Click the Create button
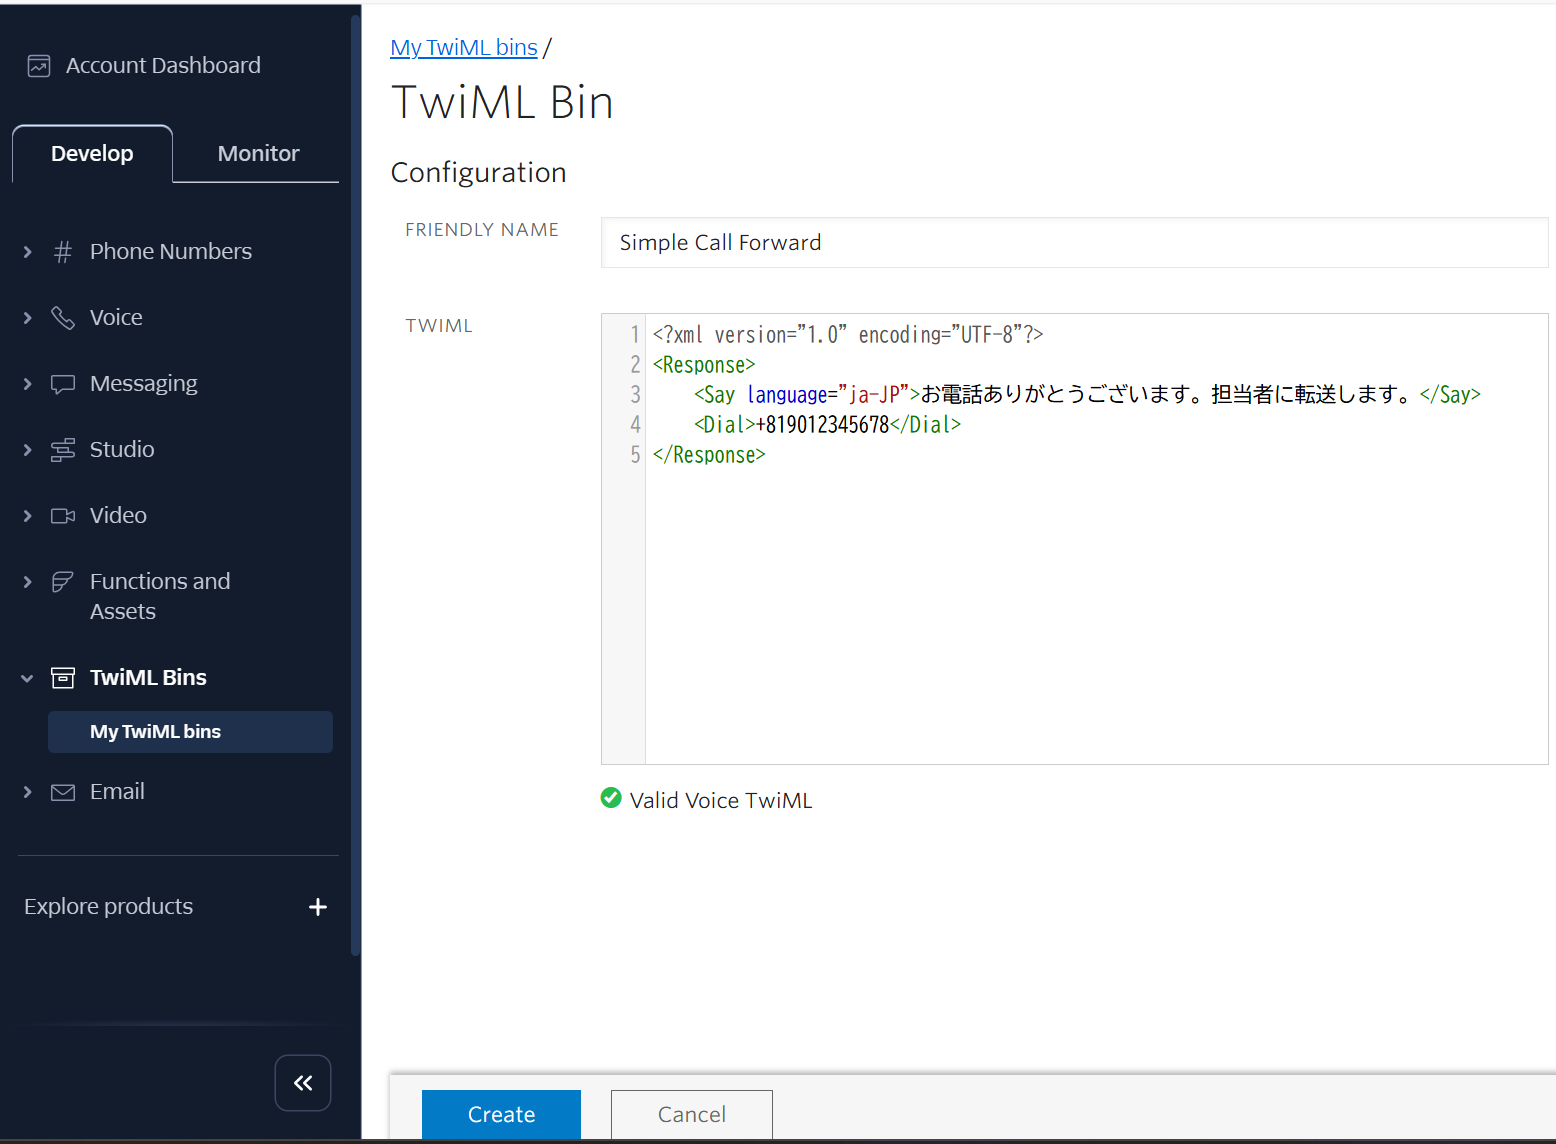 [501, 1114]
